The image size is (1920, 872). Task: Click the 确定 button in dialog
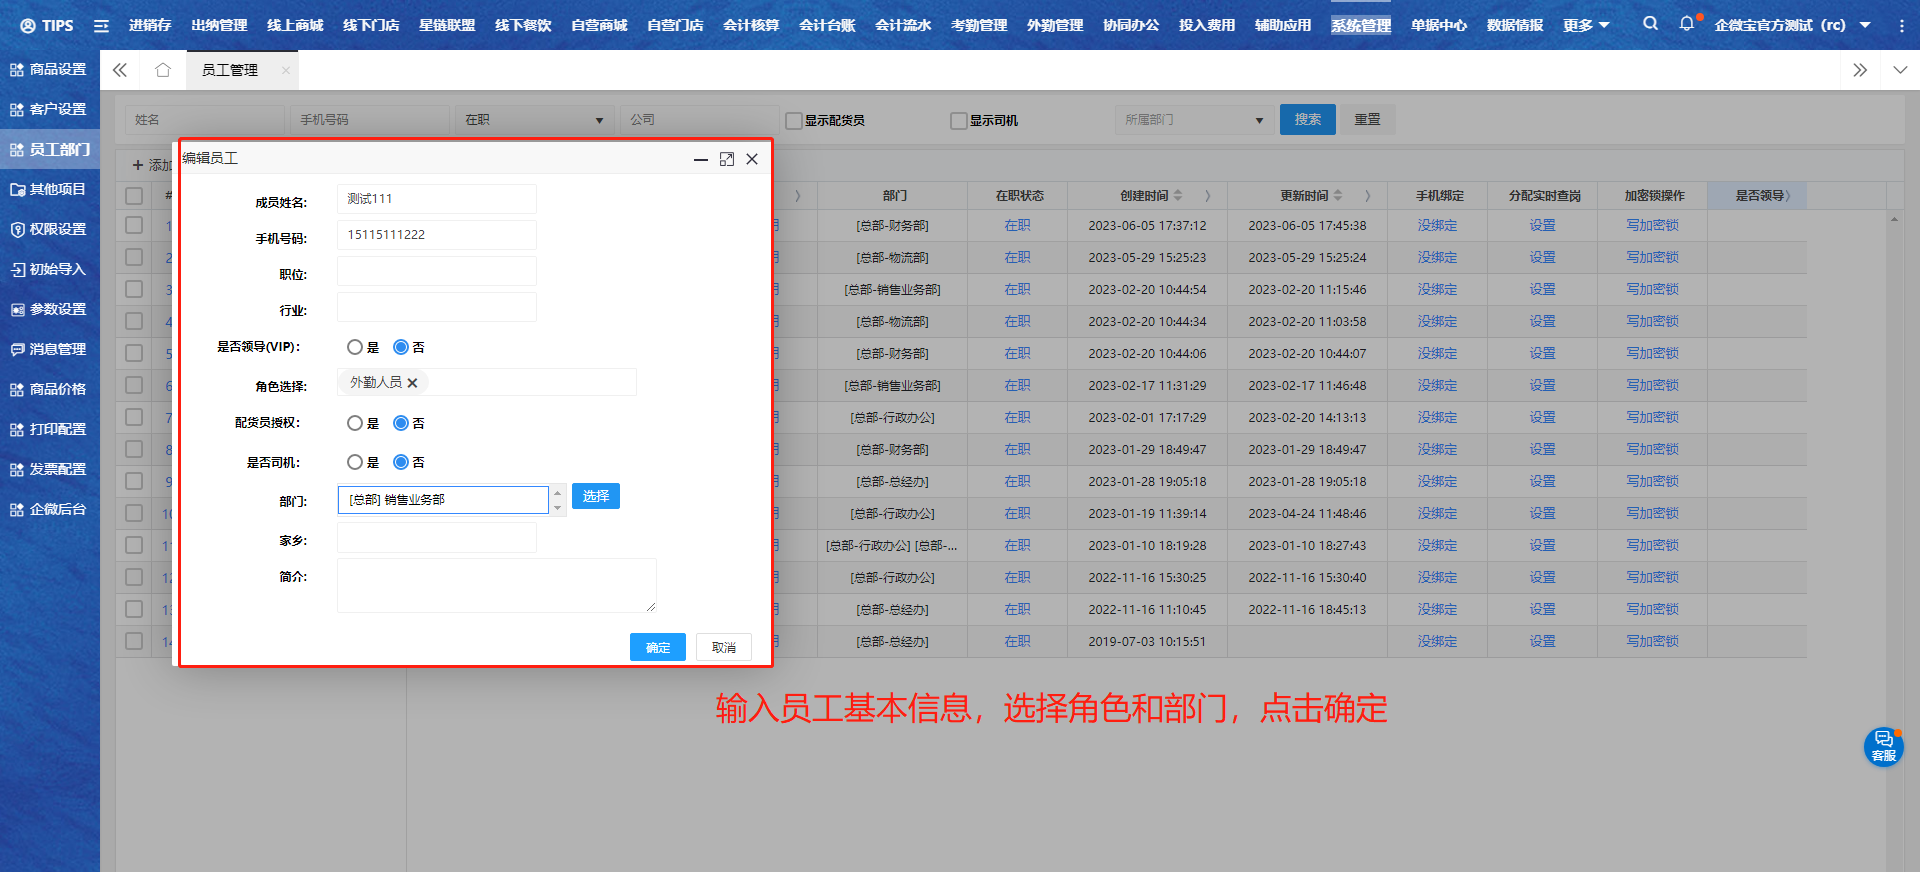pos(657,647)
